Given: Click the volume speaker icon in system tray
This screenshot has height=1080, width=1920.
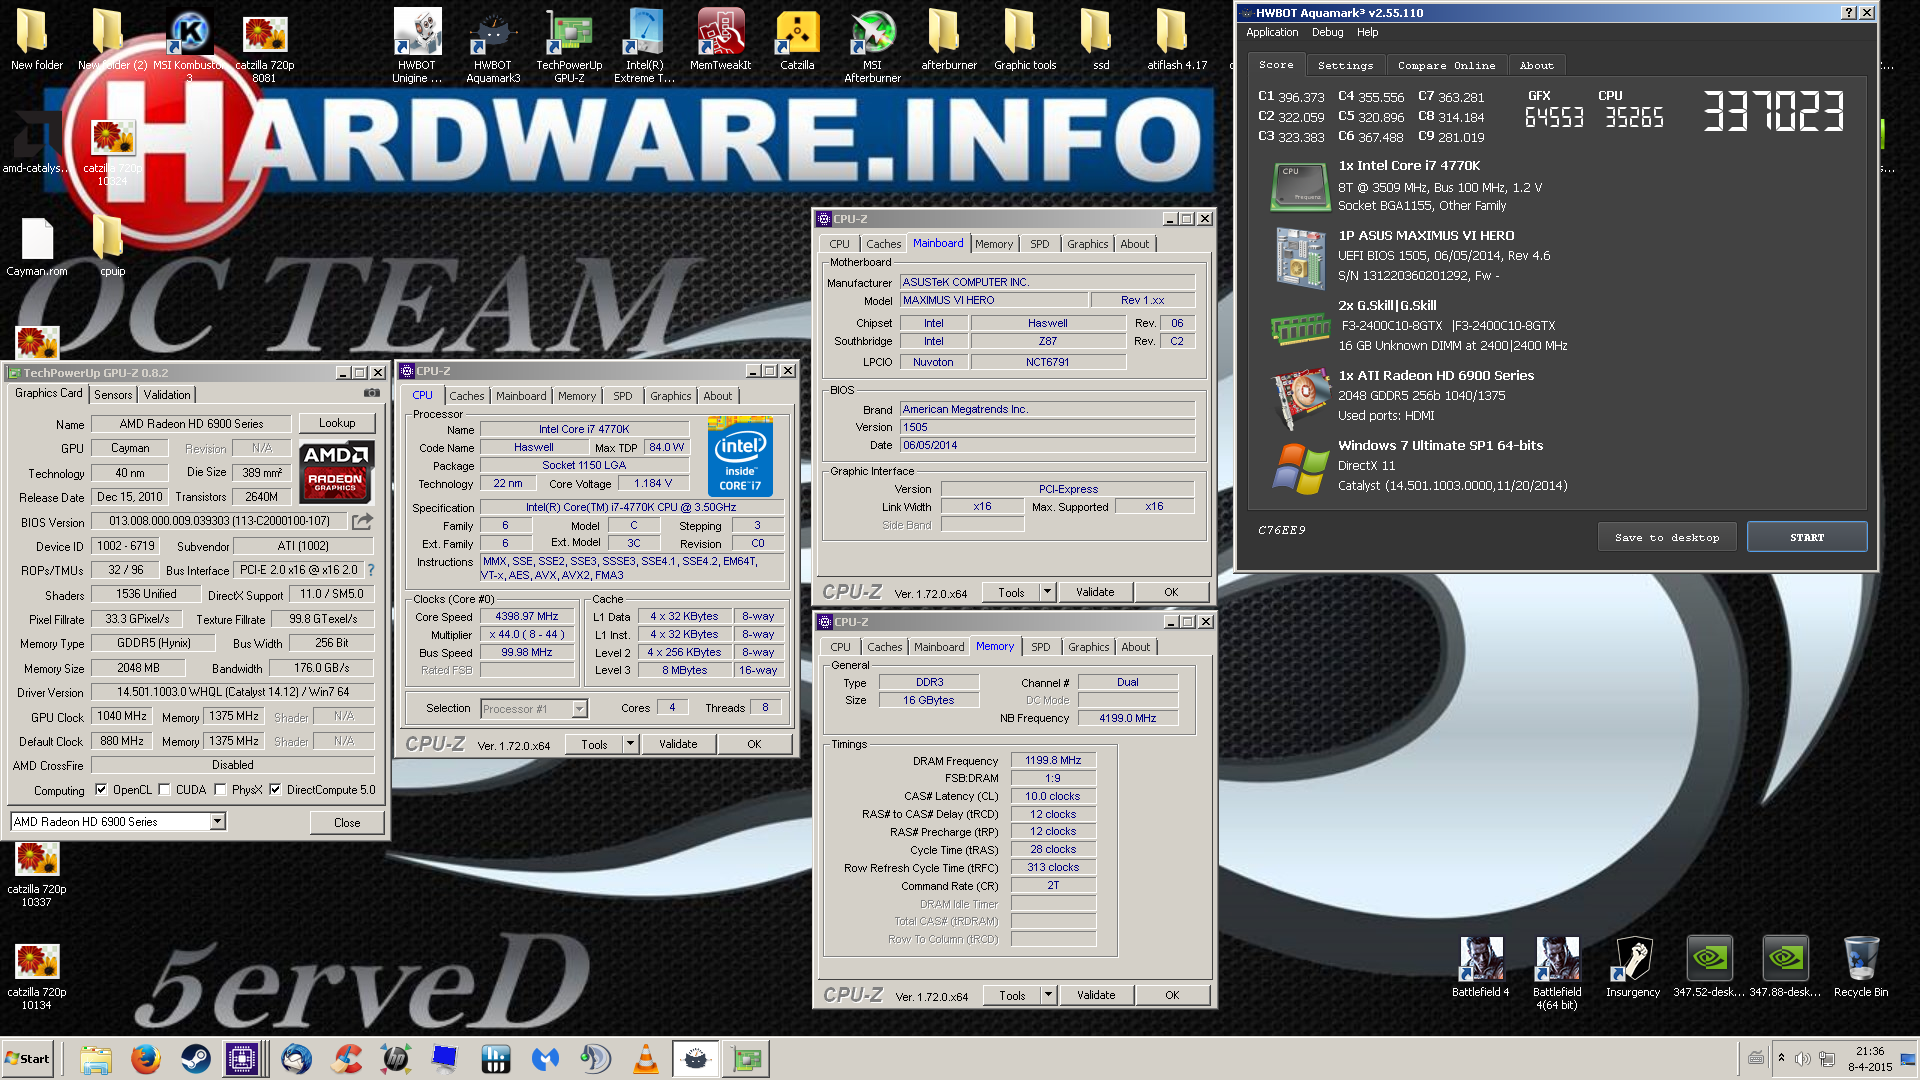Looking at the screenshot, I should 1802,1058.
